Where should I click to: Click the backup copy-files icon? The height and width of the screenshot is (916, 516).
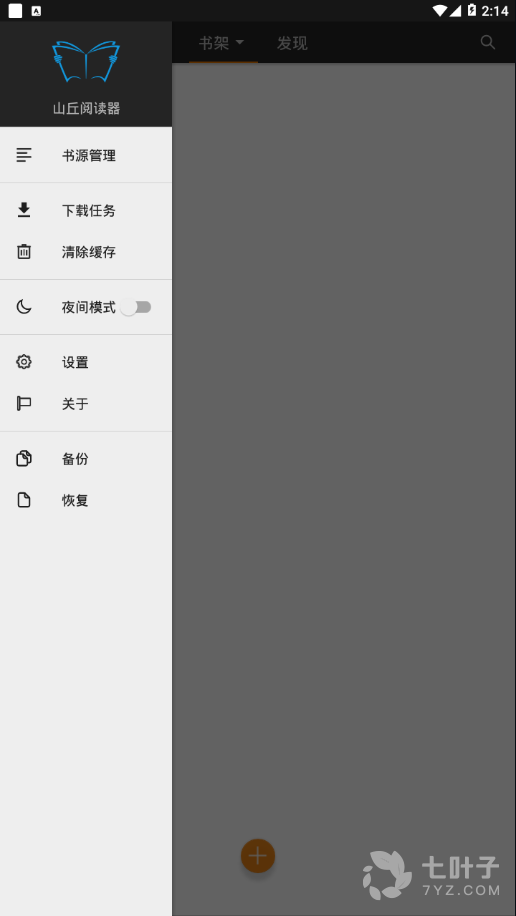(x=24, y=459)
